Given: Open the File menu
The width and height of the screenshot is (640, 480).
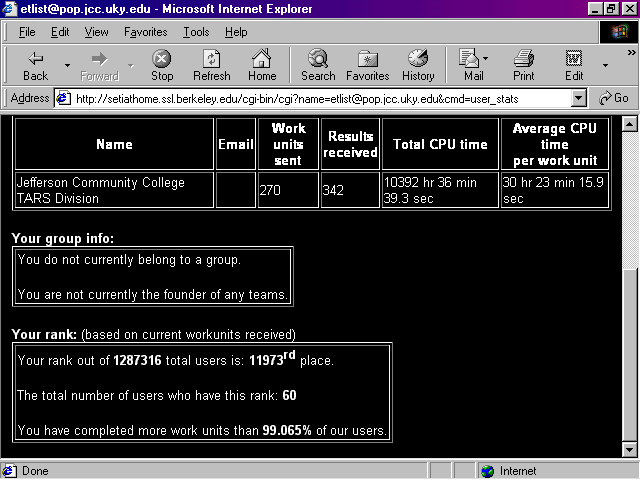Looking at the screenshot, I should [x=27, y=32].
